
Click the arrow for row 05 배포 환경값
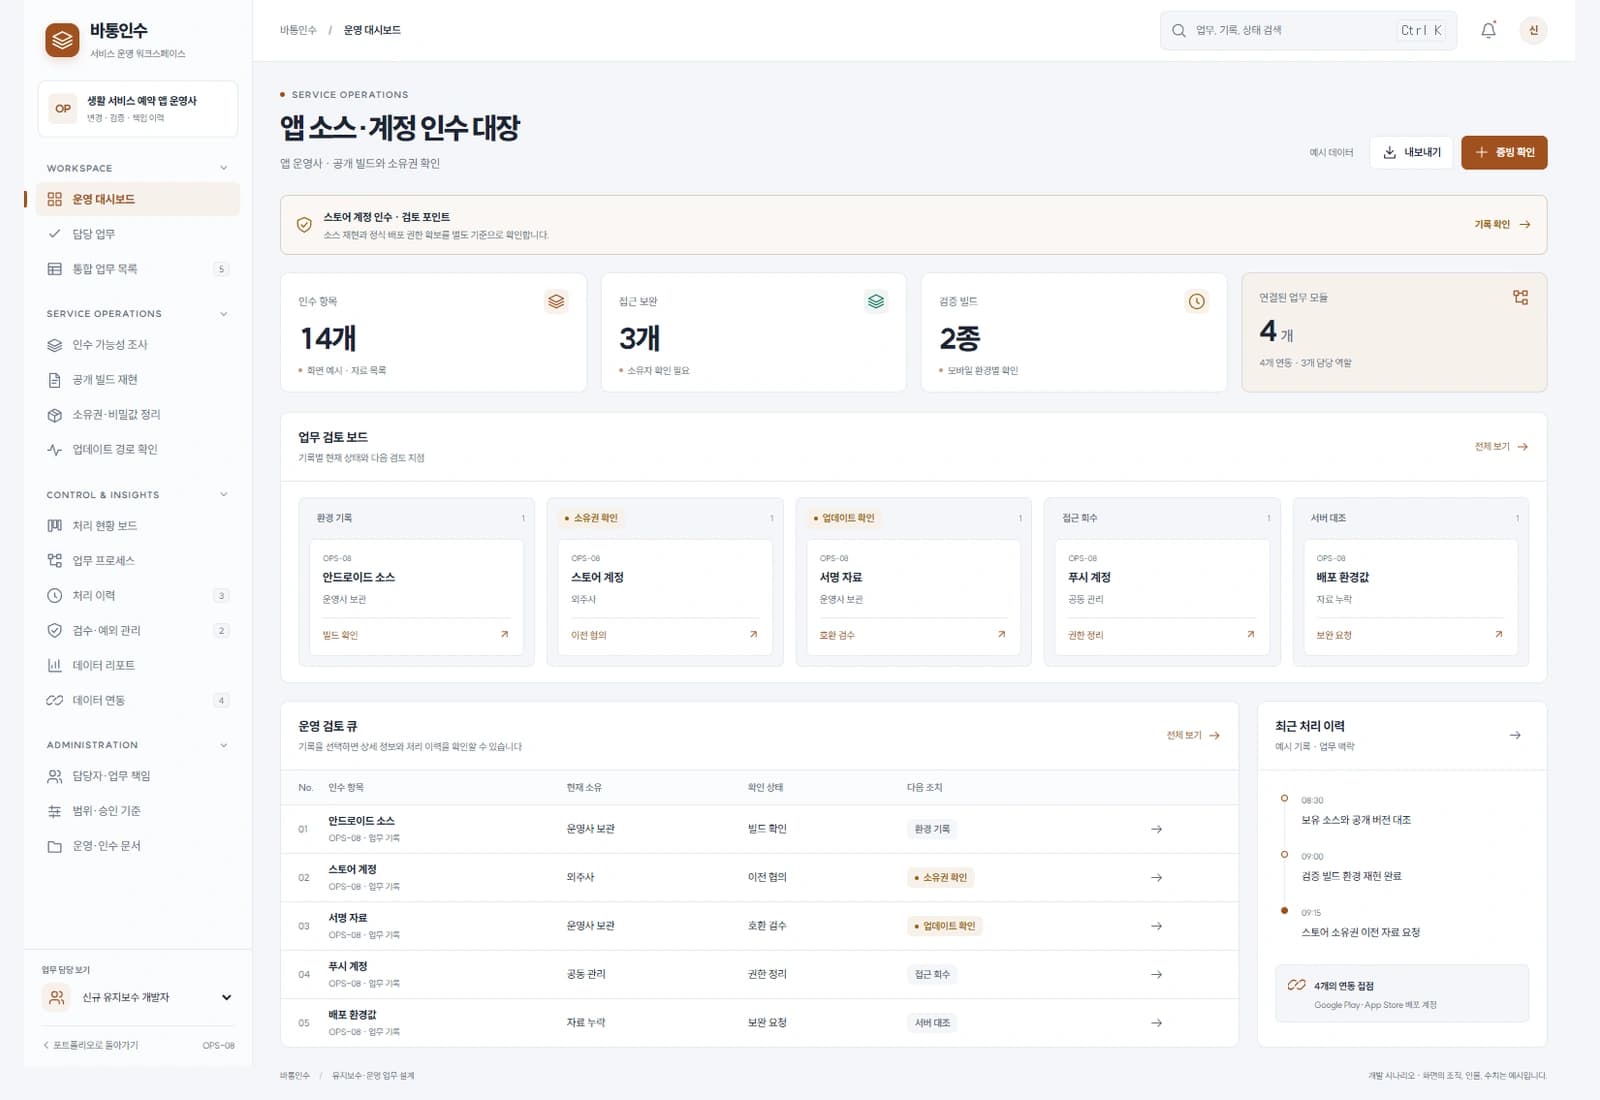(x=1156, y=1022)
